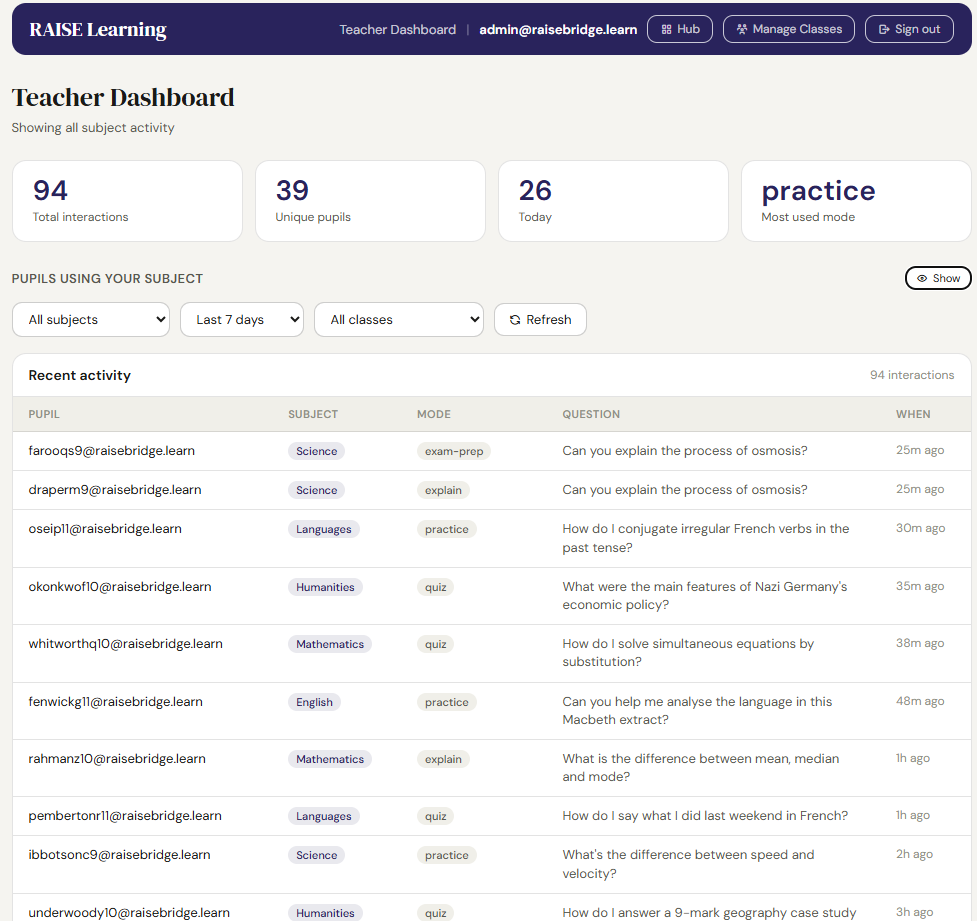The width and height of the screenshot is (977, 921).
Task: Click question about mean, median and mode
Action: click(x=700, y=768)
